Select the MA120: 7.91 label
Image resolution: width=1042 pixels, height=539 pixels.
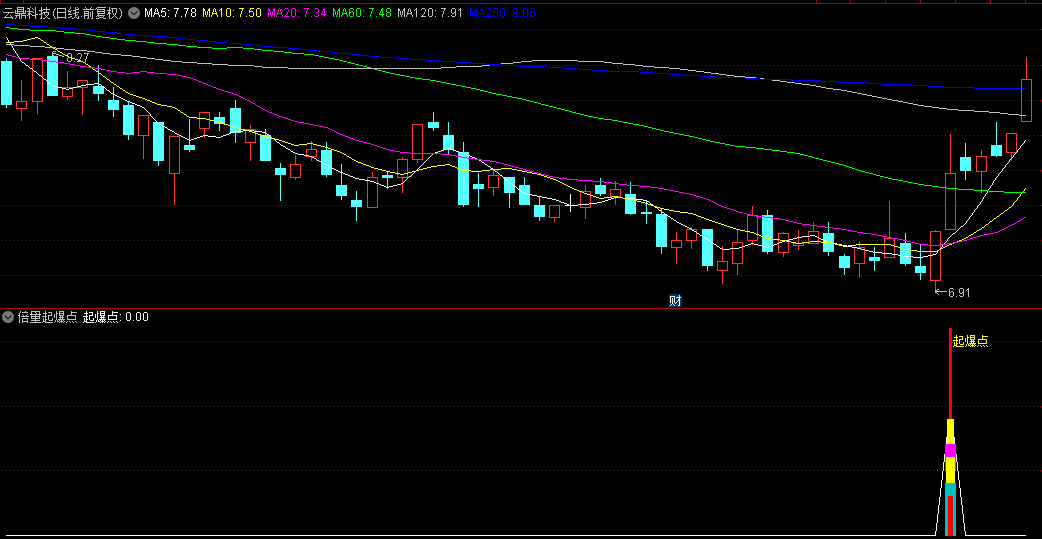(430, 13)
